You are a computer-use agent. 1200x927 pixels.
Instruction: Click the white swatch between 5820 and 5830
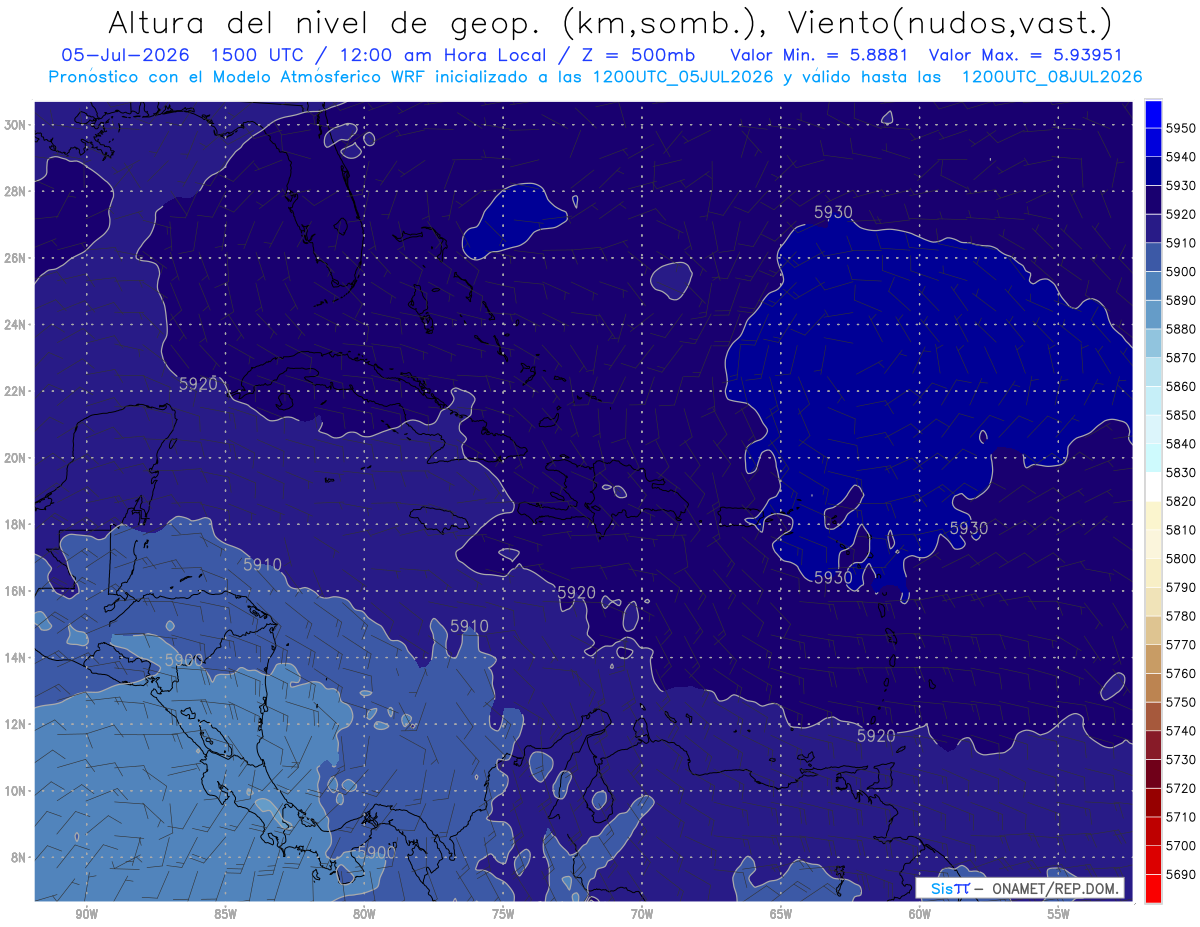point(1153,486)
